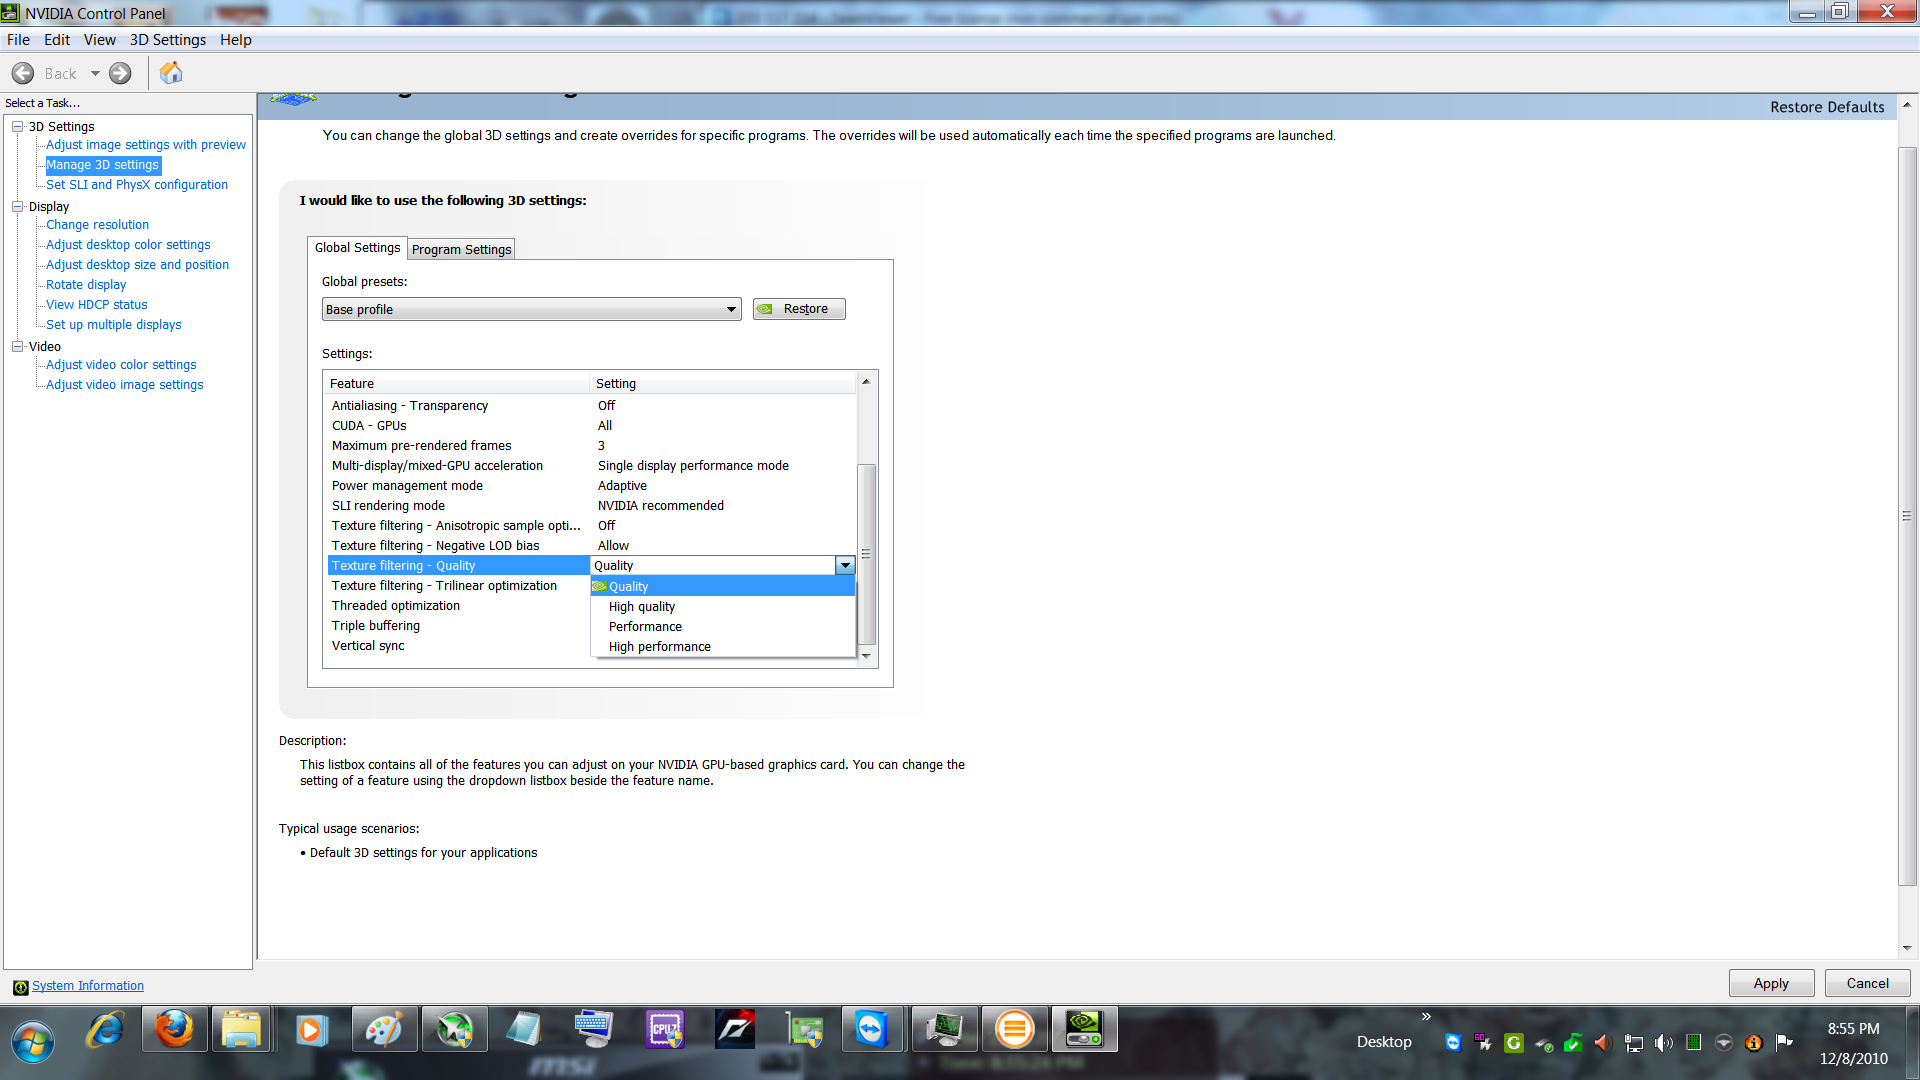Open the View menu
The width and height of the screenshot is (1920, 1080).
coord(100,40)
